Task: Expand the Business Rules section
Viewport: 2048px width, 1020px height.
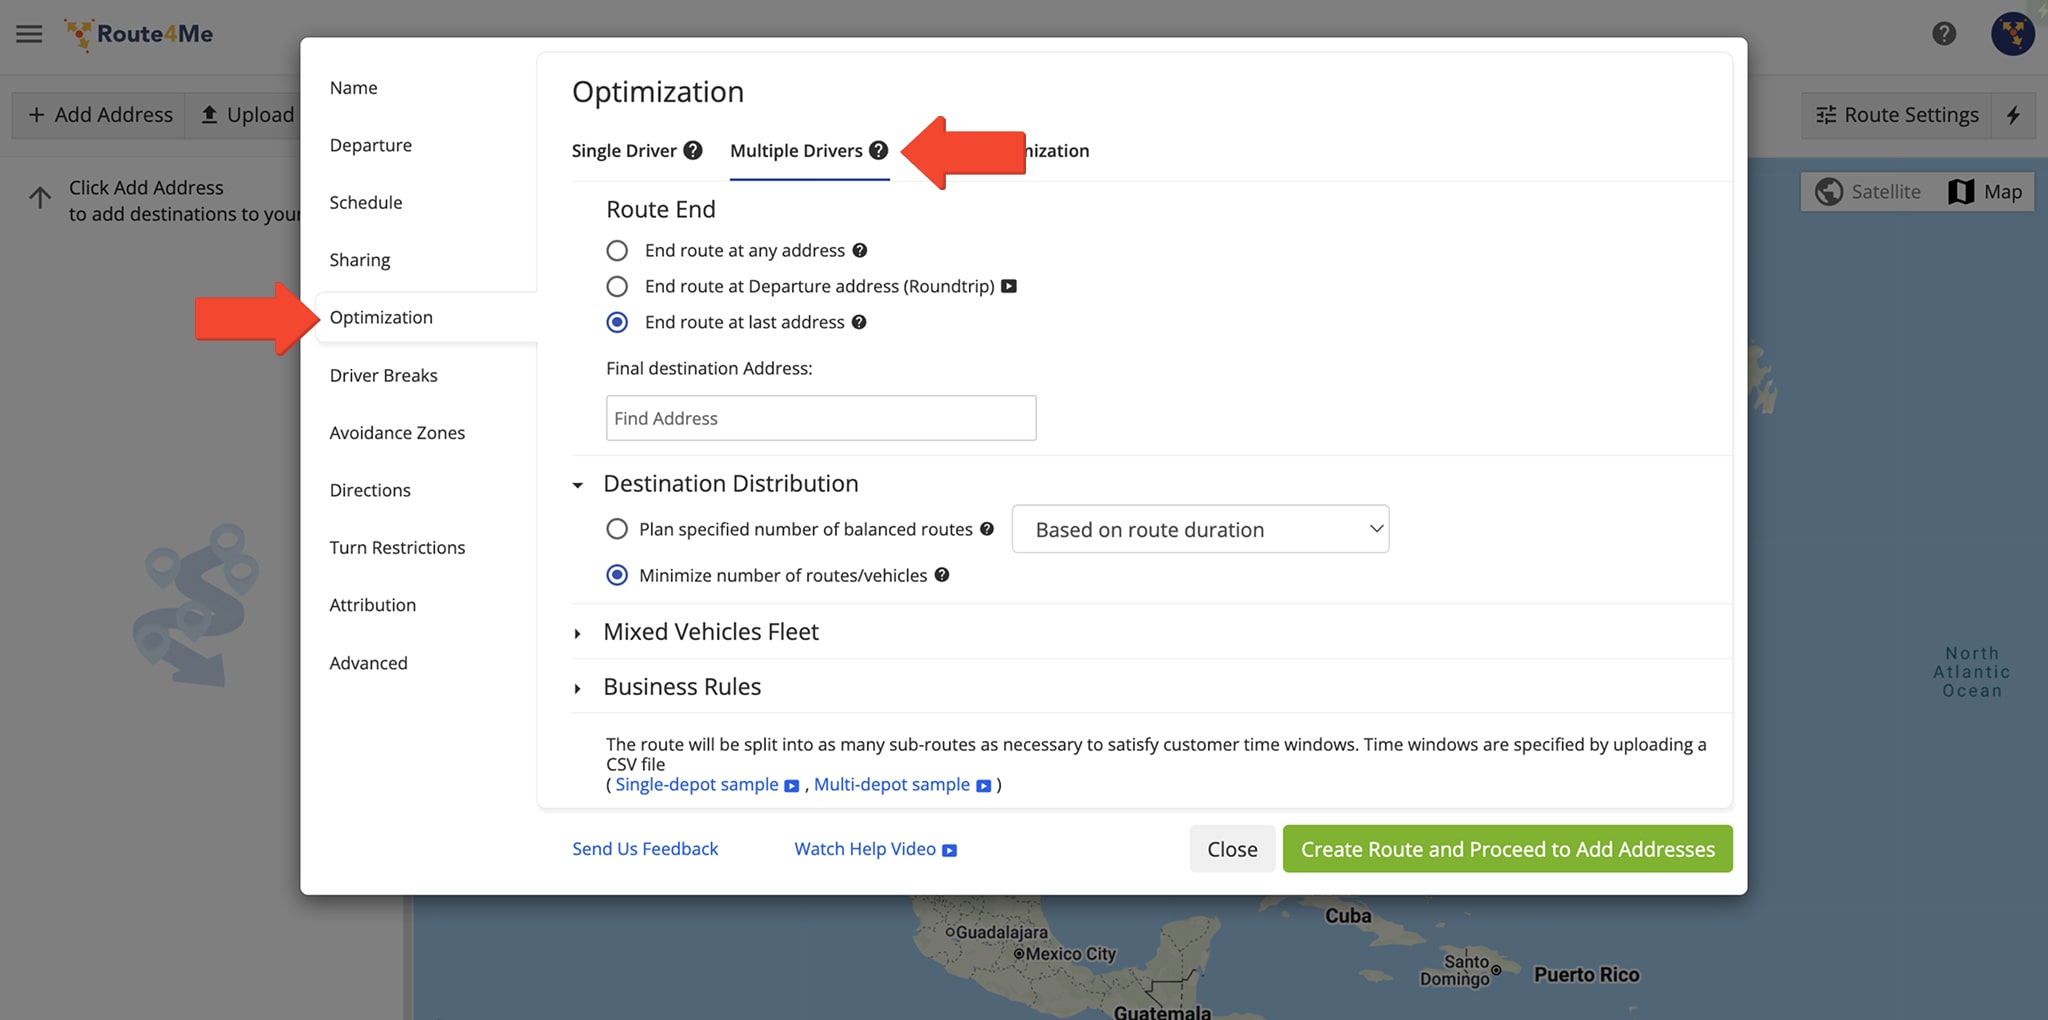Action: tap(681, 686)
